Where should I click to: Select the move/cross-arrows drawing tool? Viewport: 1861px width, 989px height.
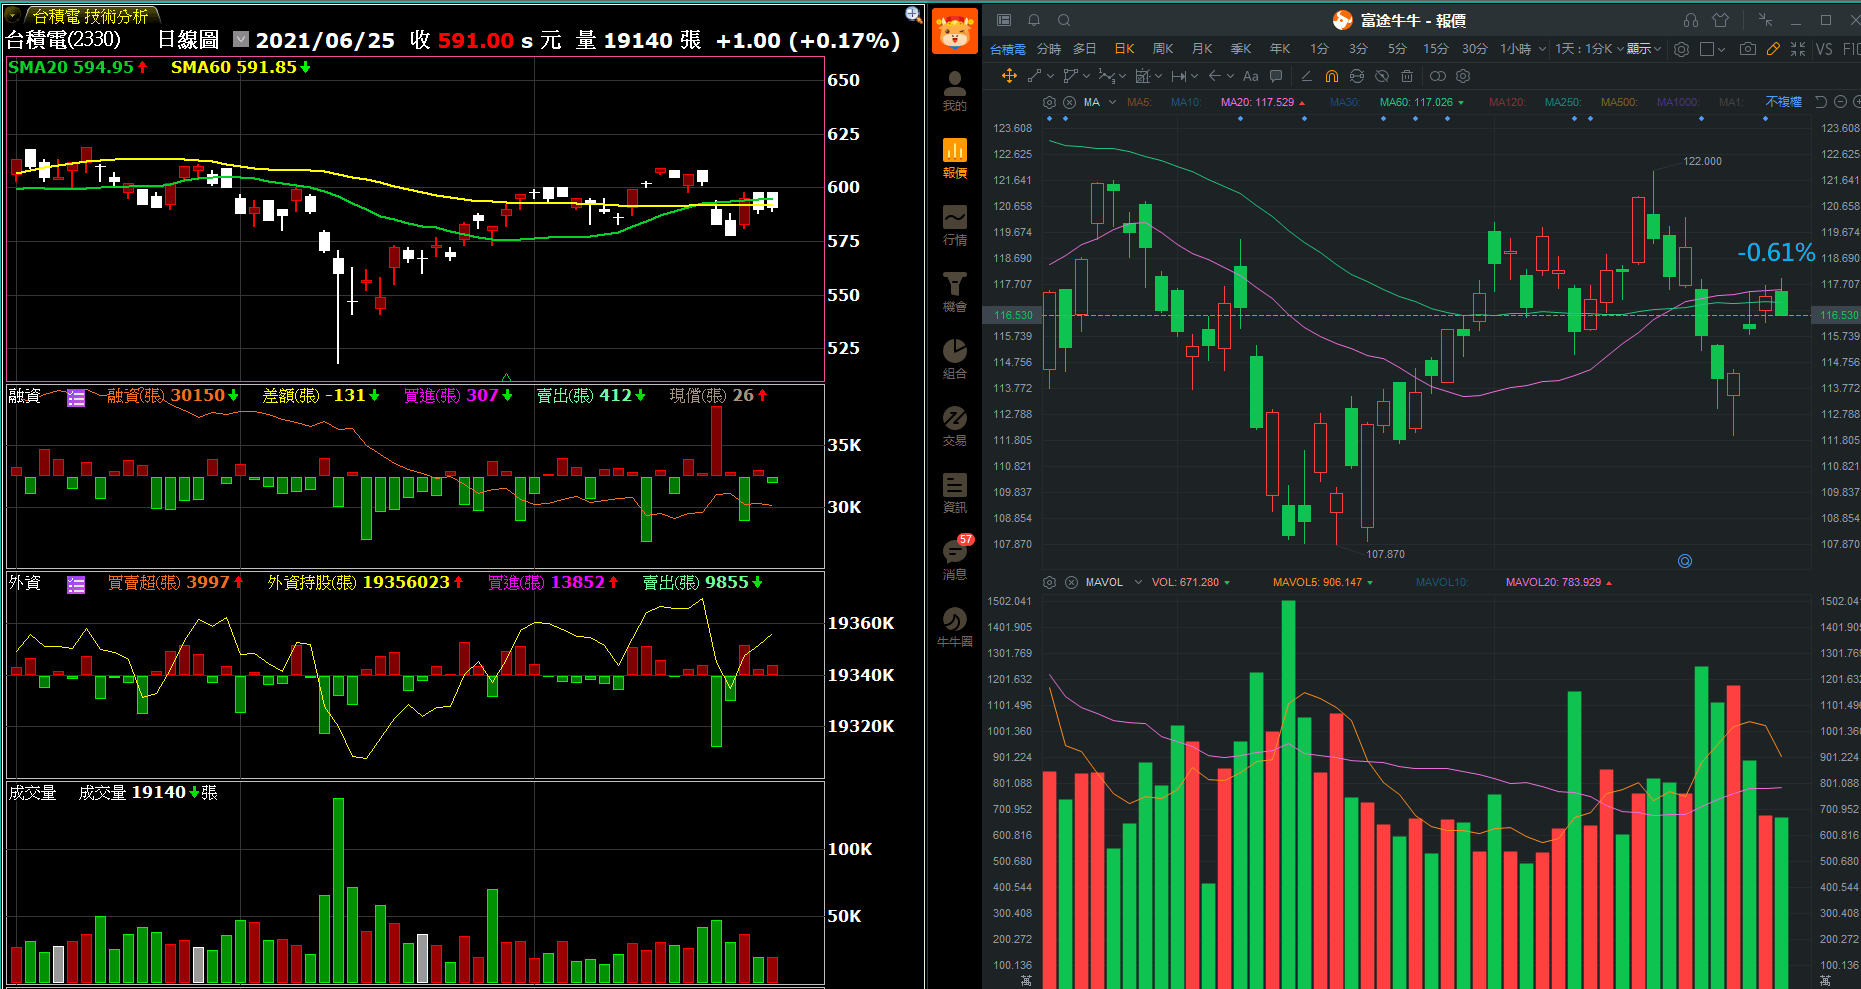pyautogui.click(x=1009, y=76)
